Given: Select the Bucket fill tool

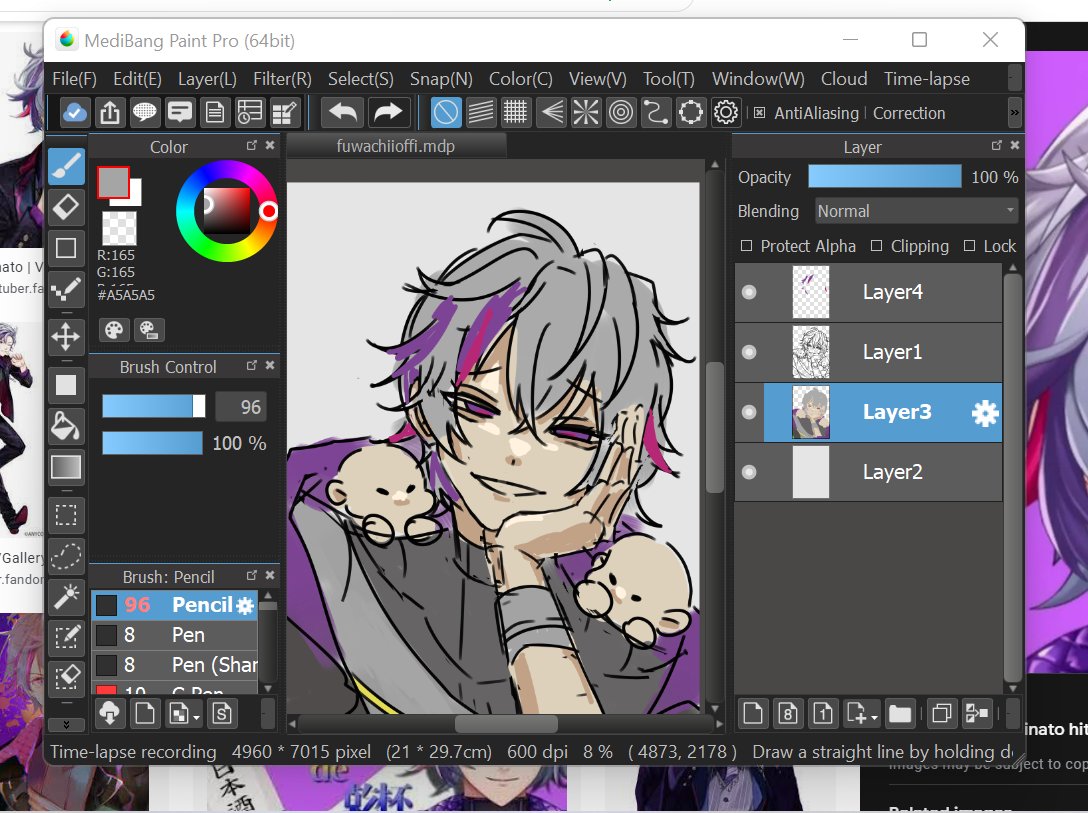Looking at the screenshot, I should 67,426.
